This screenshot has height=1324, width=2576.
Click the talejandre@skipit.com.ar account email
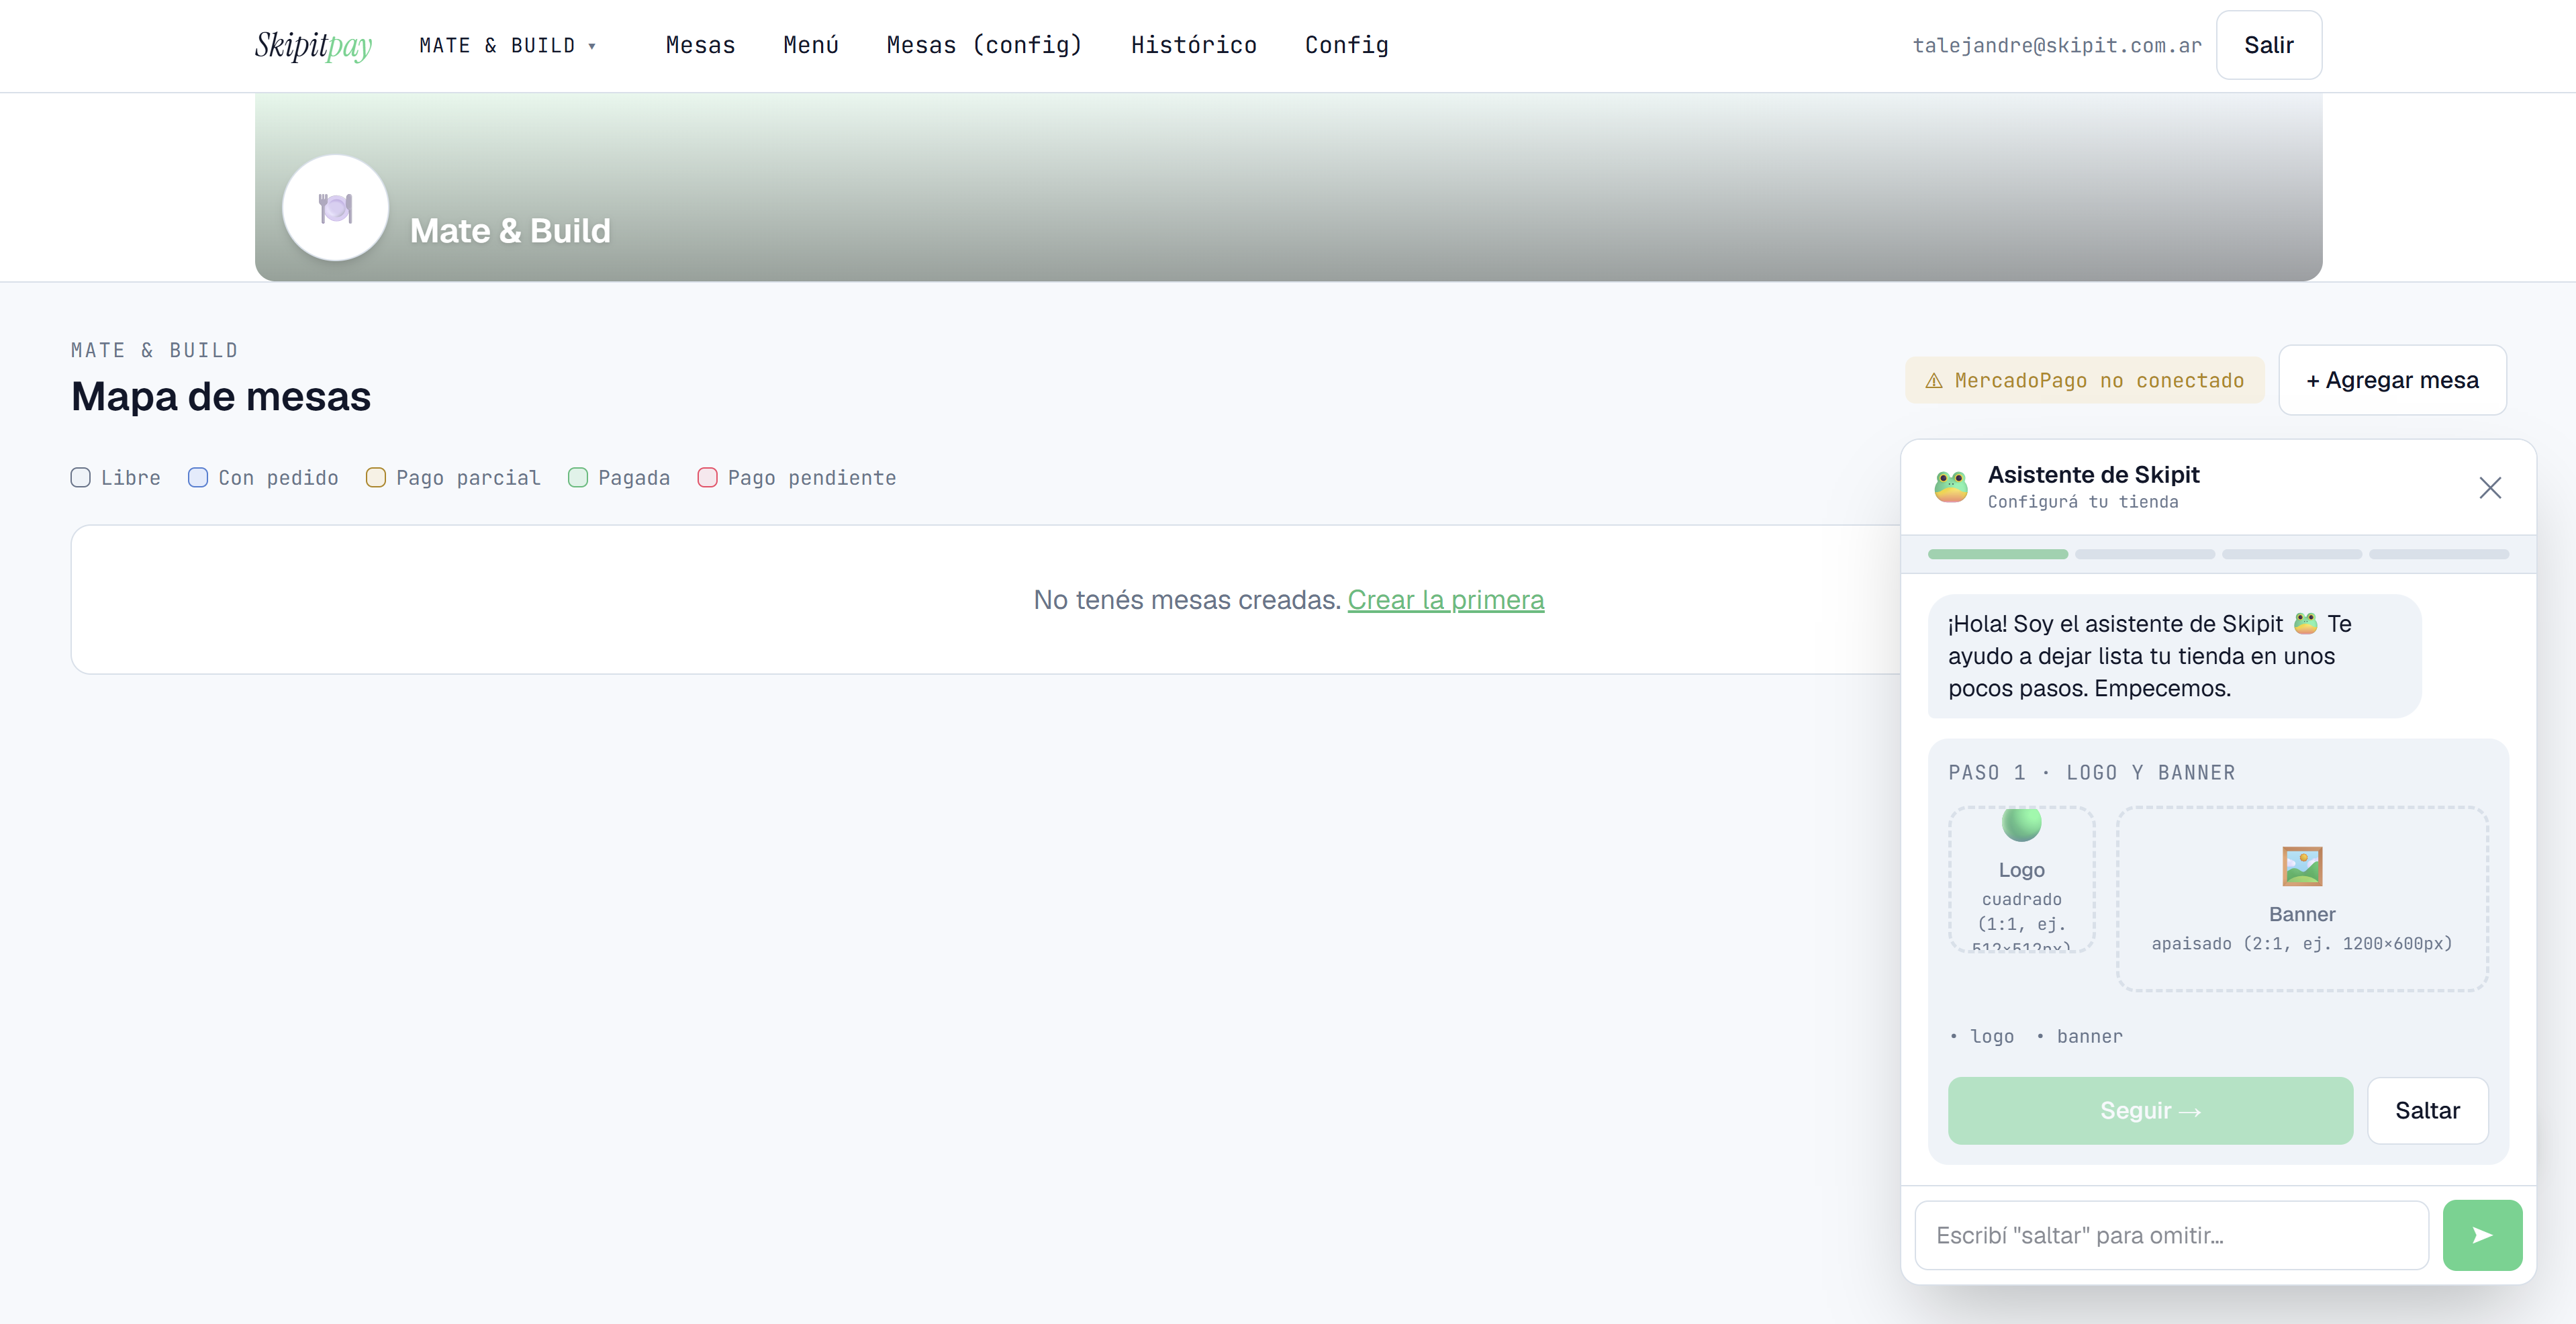(2056, 45)
